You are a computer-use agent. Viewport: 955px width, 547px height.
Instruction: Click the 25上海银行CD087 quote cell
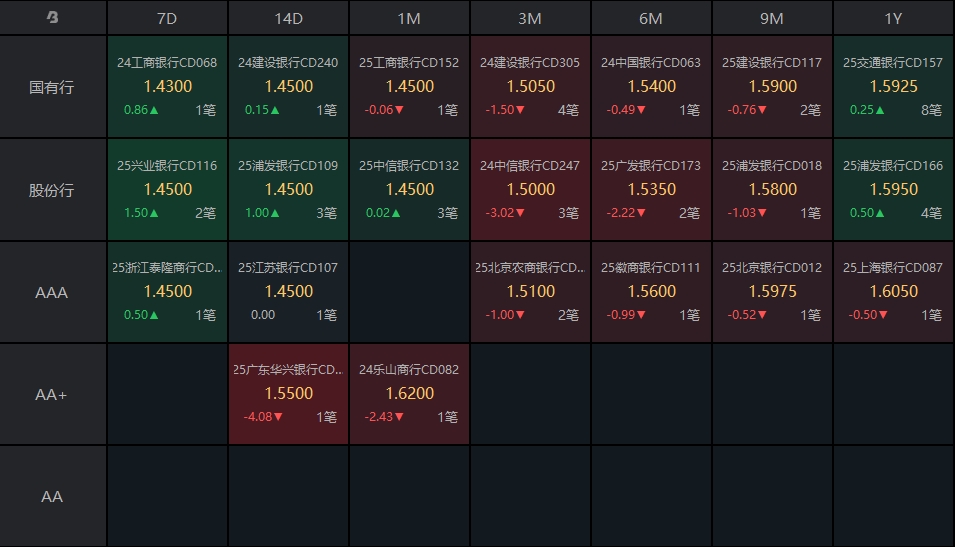coord(892,292)
